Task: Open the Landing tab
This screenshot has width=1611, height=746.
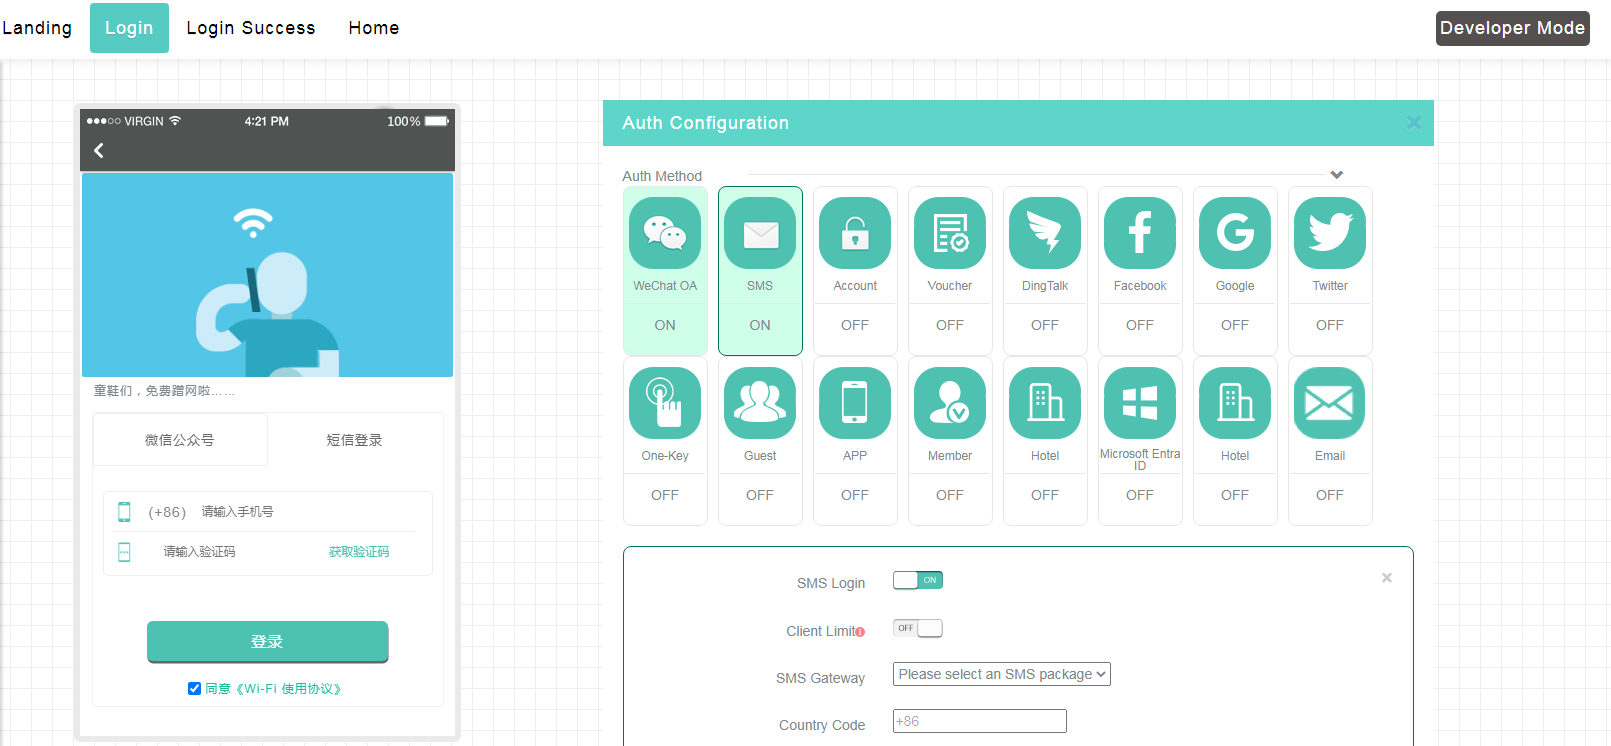Action: (x=37, y=28)
